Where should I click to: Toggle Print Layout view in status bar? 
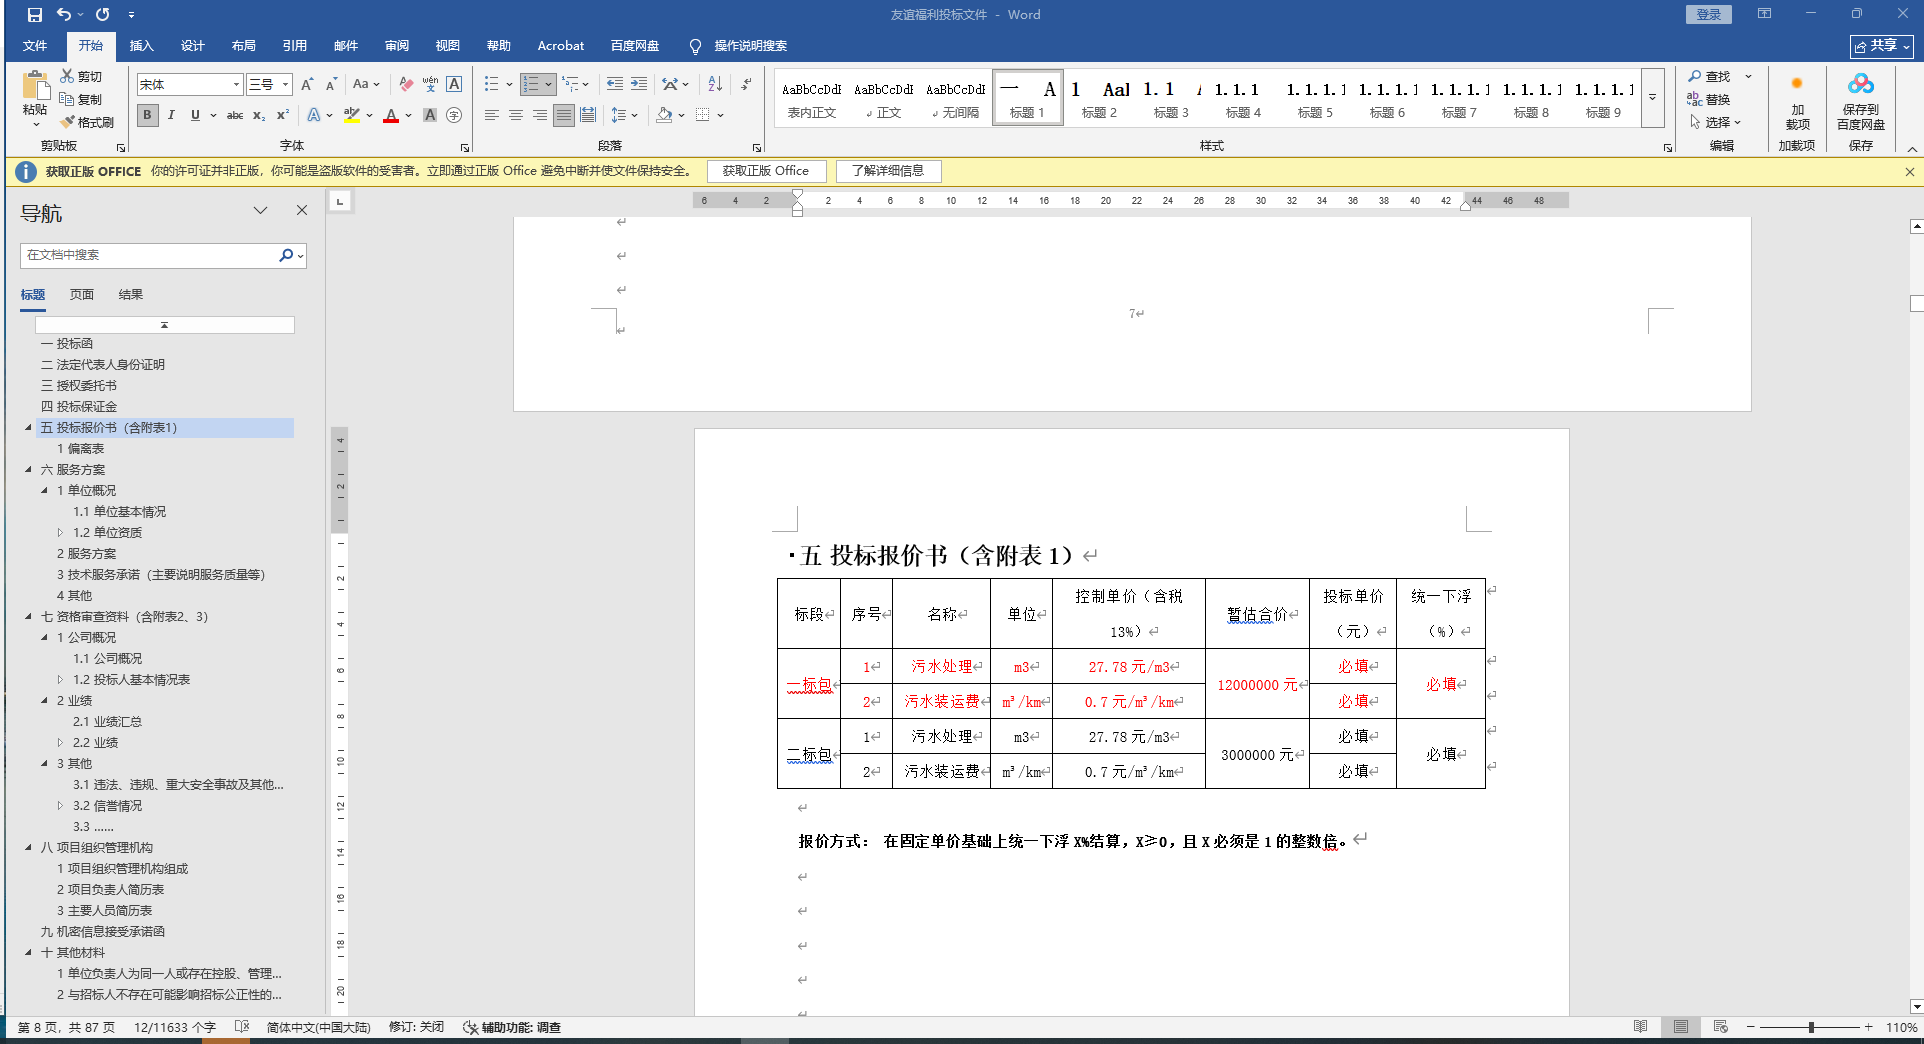click(1680, 1027)
